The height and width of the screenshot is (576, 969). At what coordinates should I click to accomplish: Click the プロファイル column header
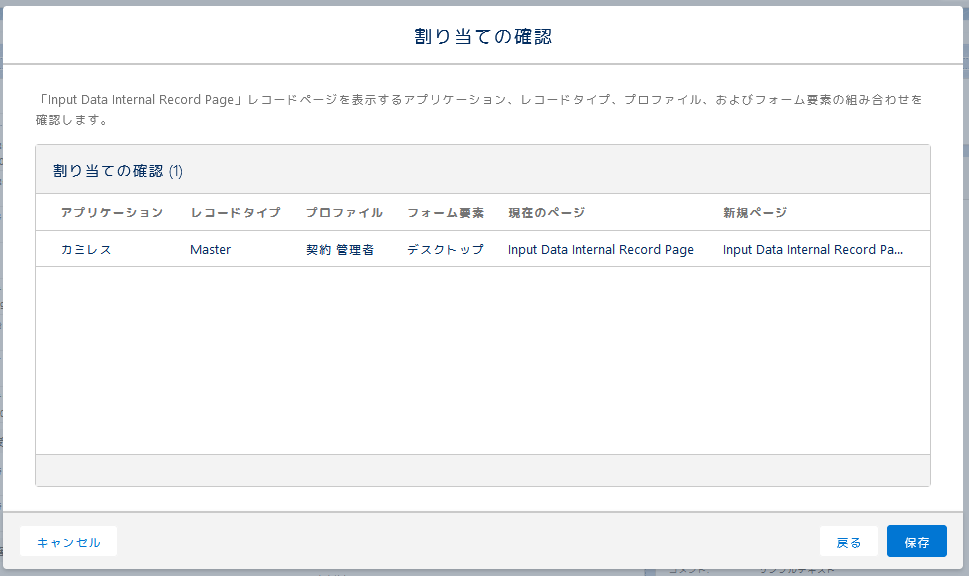coord(344,213)
